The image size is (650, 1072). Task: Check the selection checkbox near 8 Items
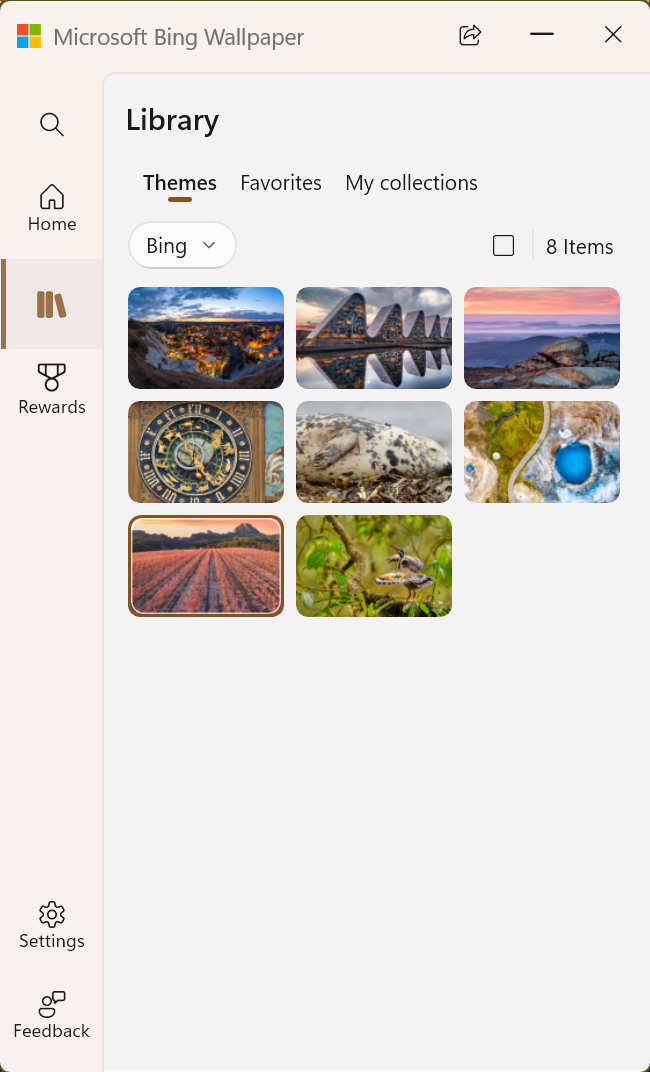(x=503, y=245)
